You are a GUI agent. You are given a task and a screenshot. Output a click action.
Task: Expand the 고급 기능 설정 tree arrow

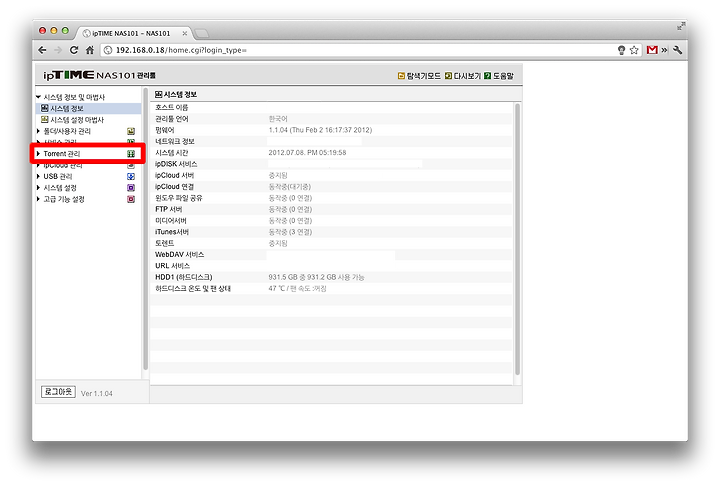tap(39, 199)
